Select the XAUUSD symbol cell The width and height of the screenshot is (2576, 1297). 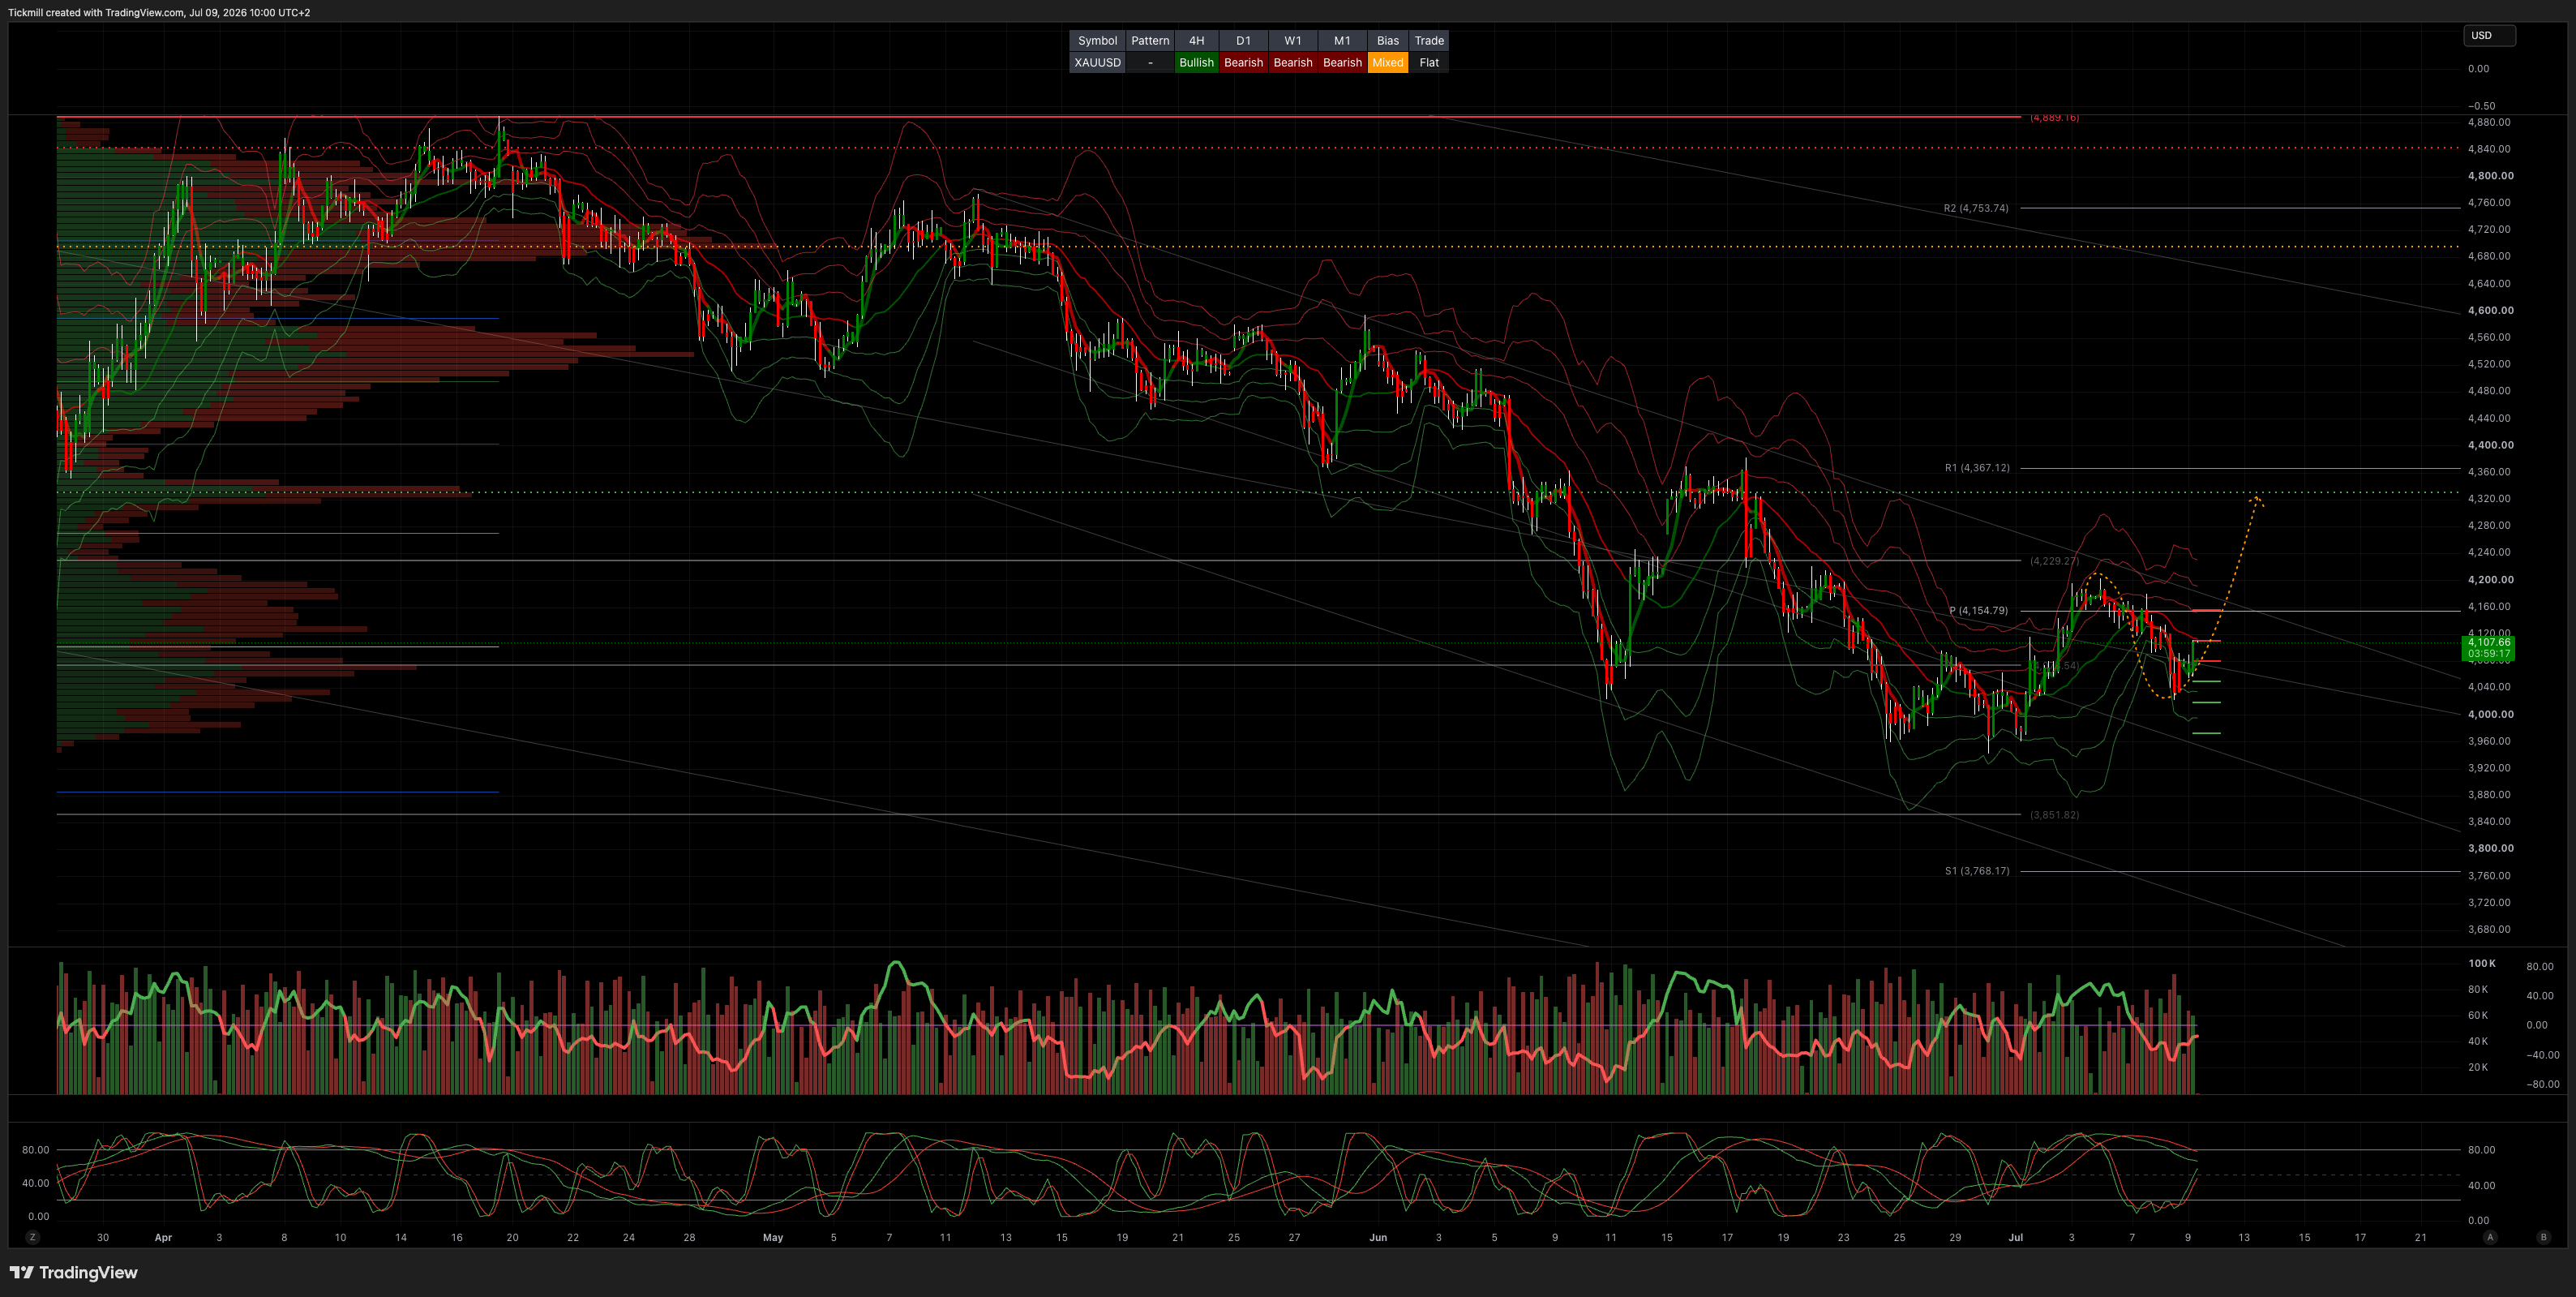point(1097,62)
